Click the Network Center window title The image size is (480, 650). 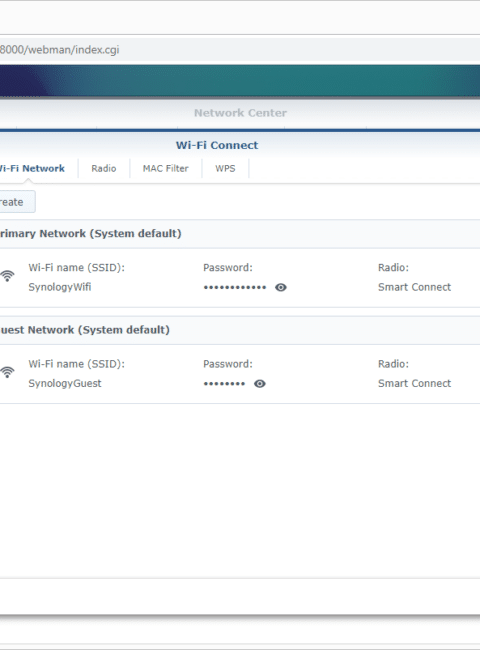click(x=240, y=113)
